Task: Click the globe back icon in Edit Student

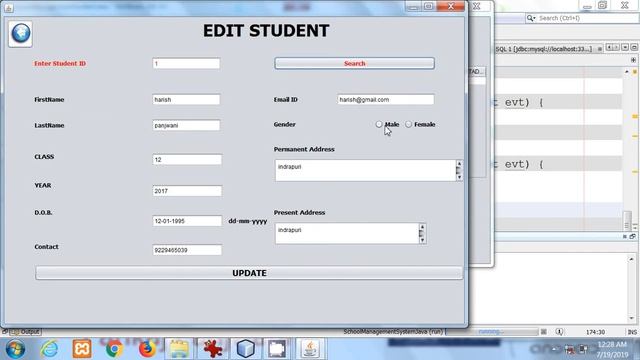Action: pos(20,34)
